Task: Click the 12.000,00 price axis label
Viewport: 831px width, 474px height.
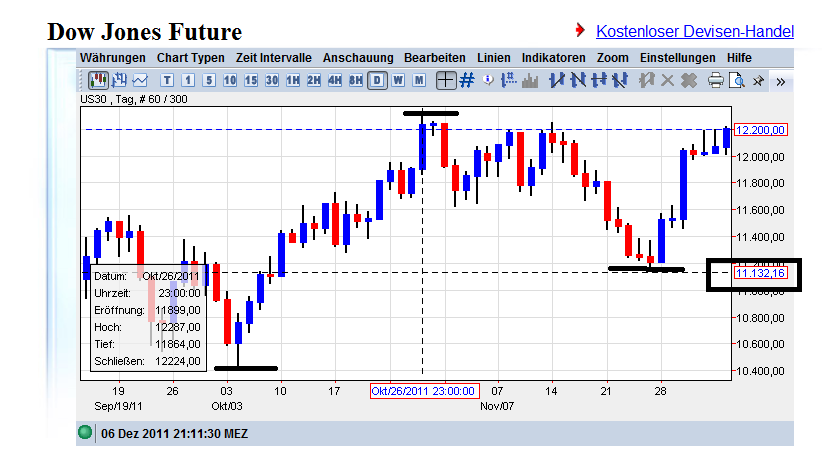Action: click(x=761, y=157)
